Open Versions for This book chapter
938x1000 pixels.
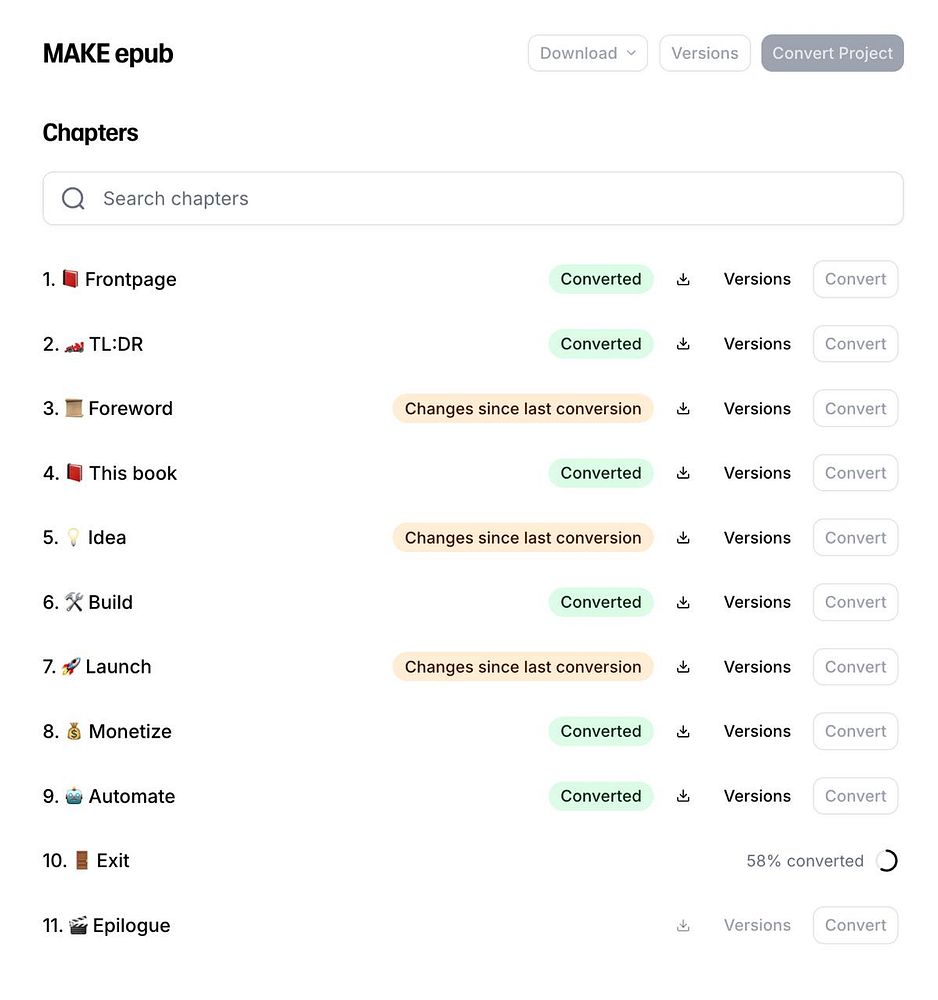757,473
